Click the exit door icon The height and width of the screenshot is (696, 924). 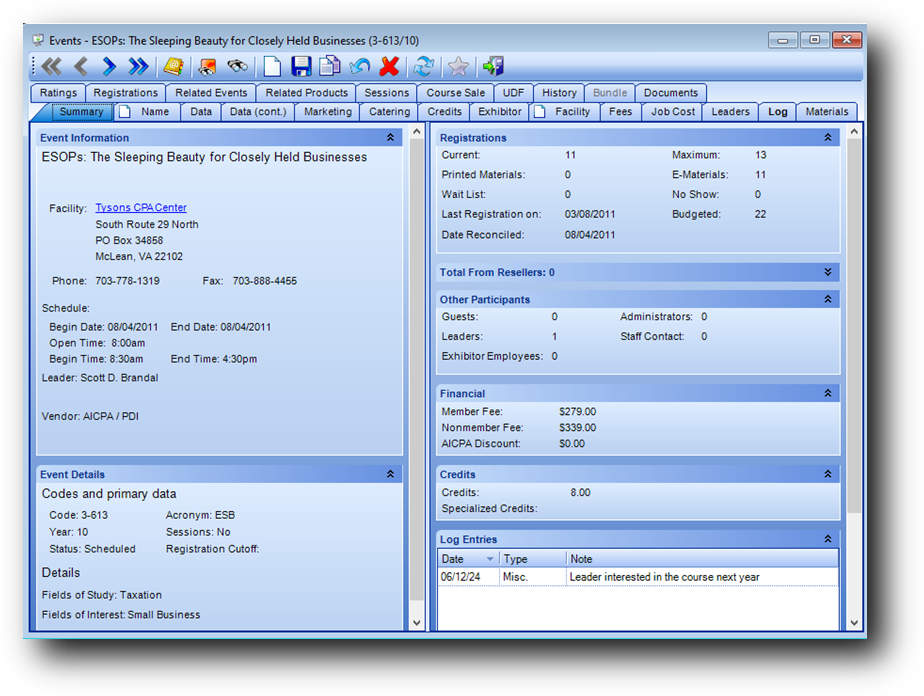[493, 67]
